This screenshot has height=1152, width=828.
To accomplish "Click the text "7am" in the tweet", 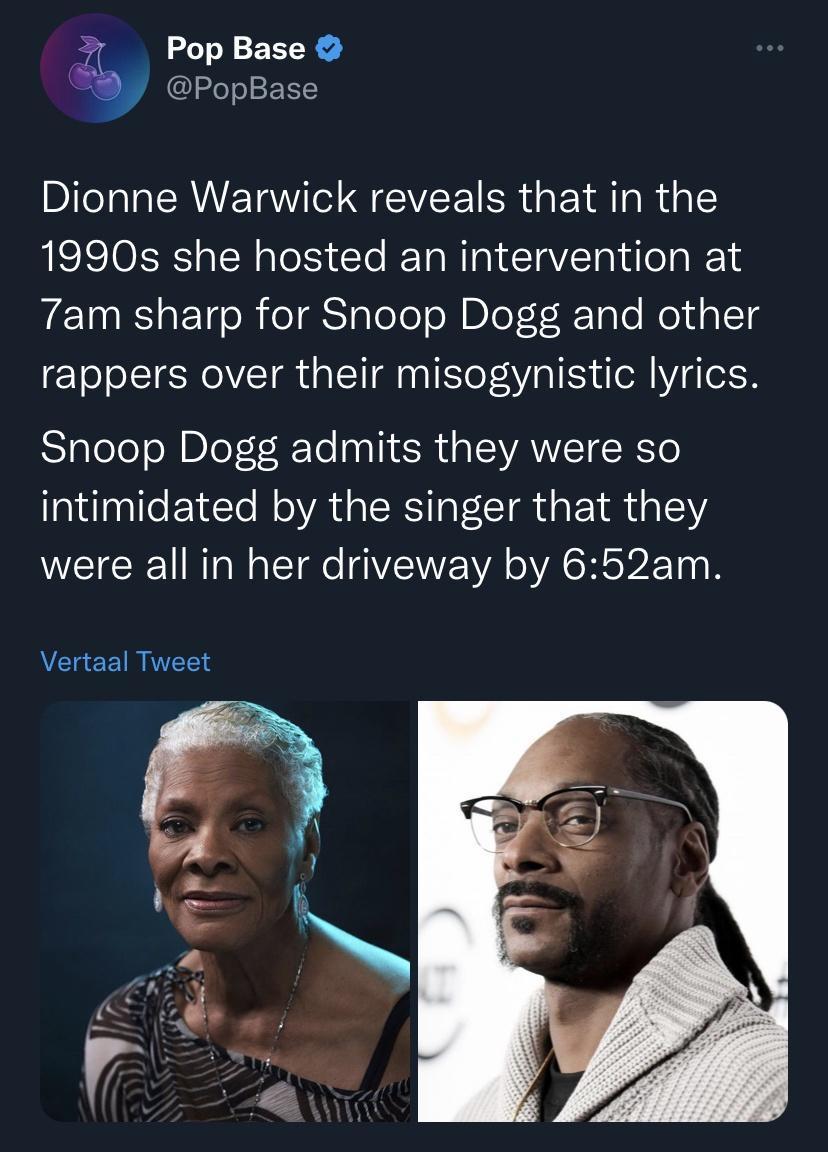I will click(x=82, y=316).
